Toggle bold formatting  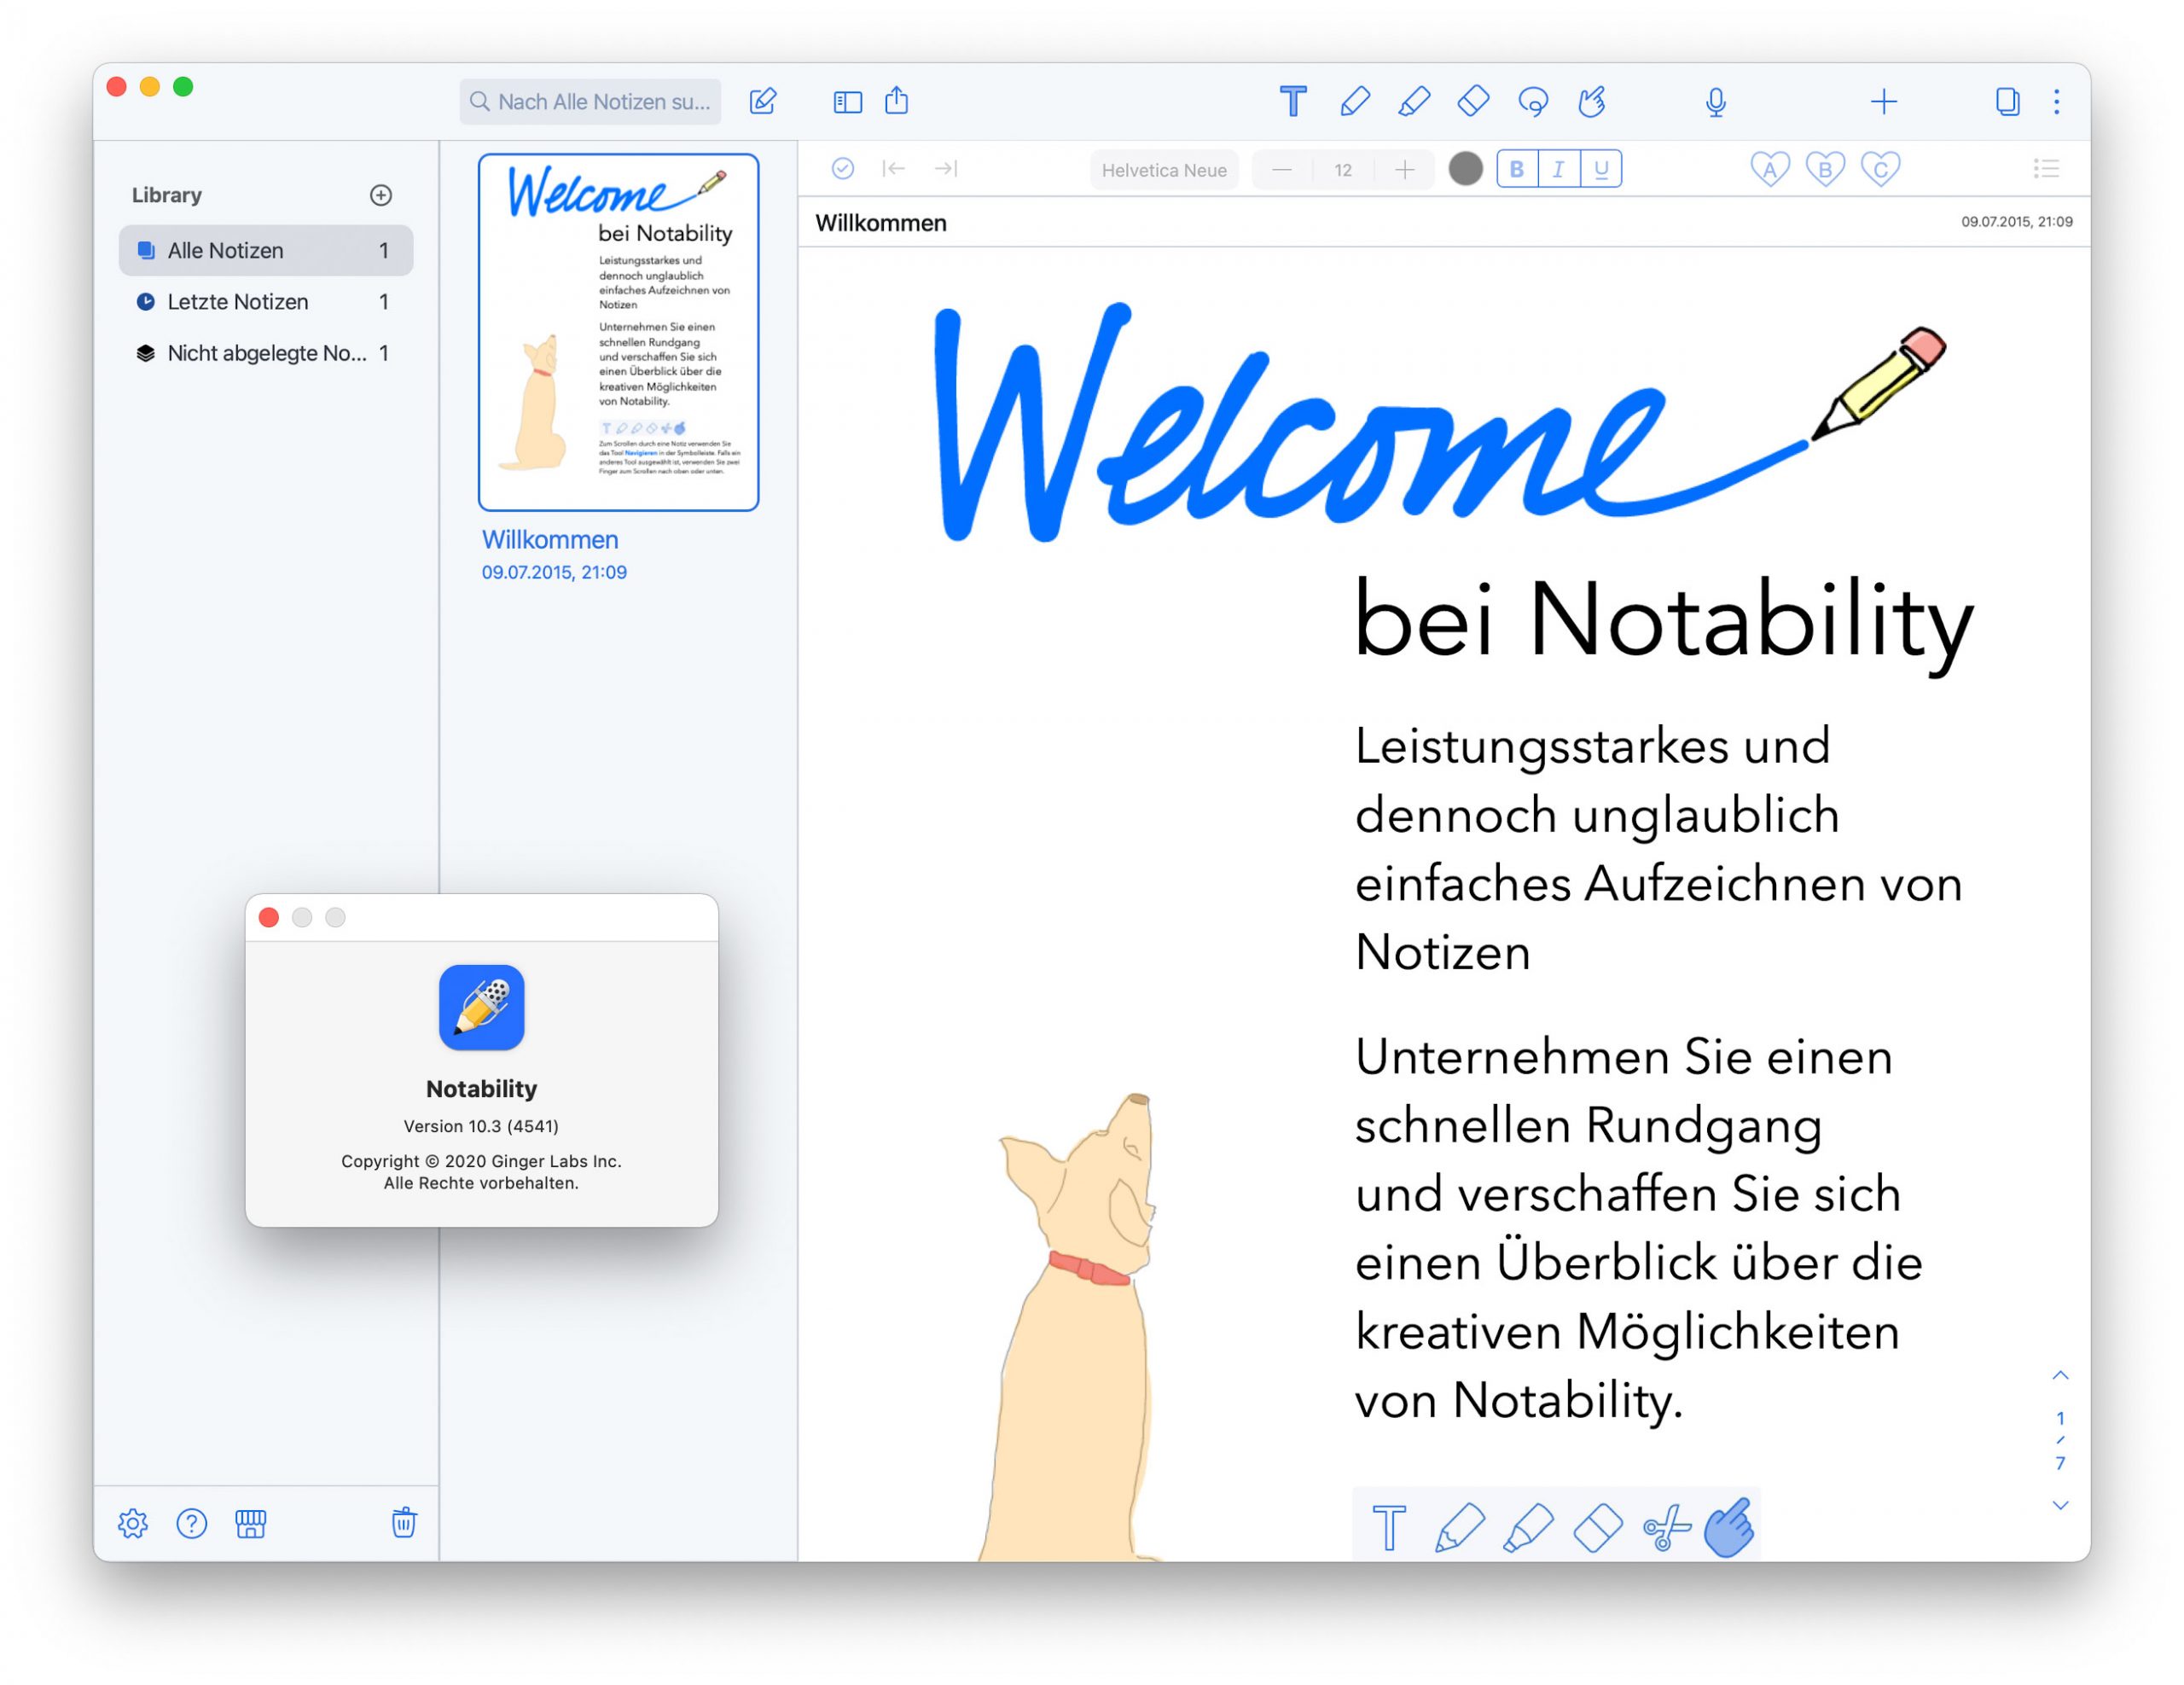pyautogui.click(x=1517, y=169)
